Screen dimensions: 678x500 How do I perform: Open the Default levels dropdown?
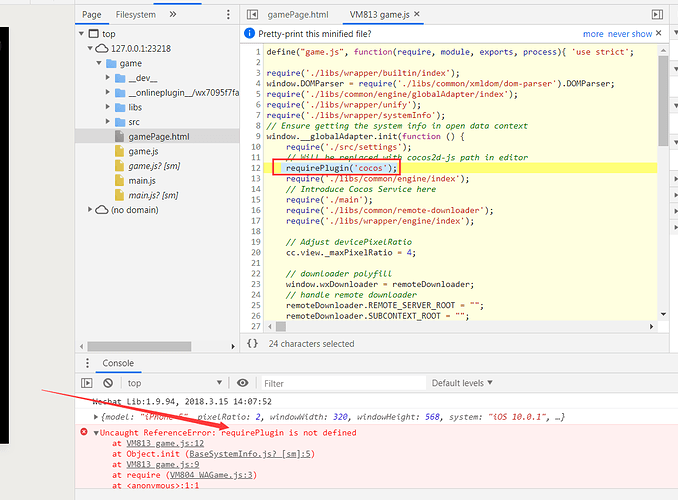462,383
